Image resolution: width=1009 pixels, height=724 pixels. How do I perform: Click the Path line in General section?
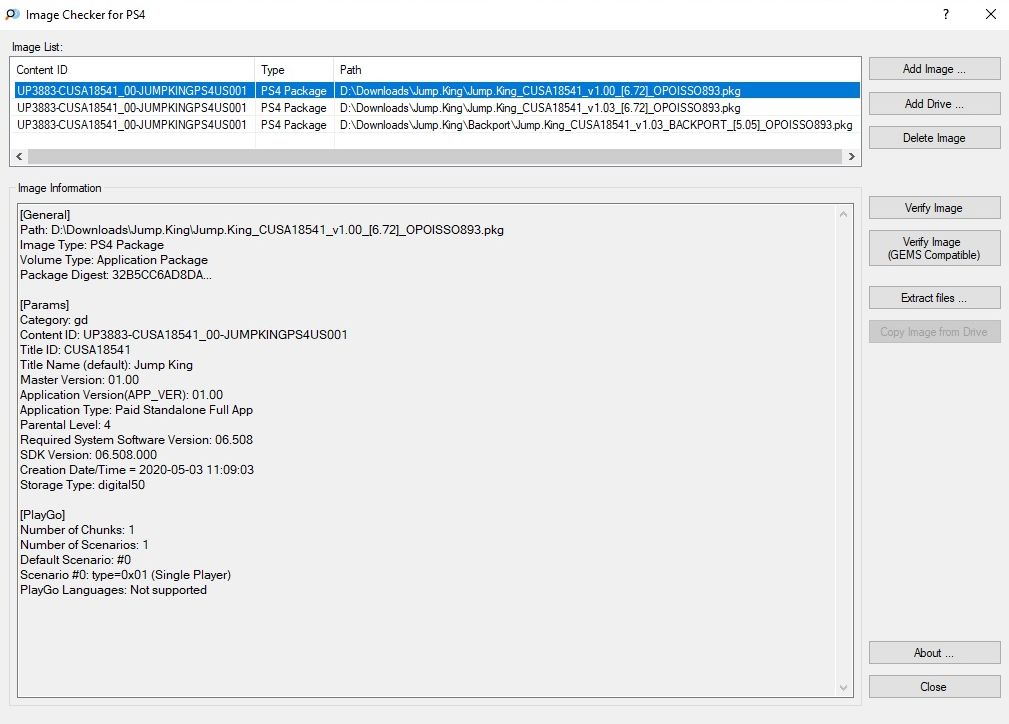pyautogui.click(x=262, y=230)
